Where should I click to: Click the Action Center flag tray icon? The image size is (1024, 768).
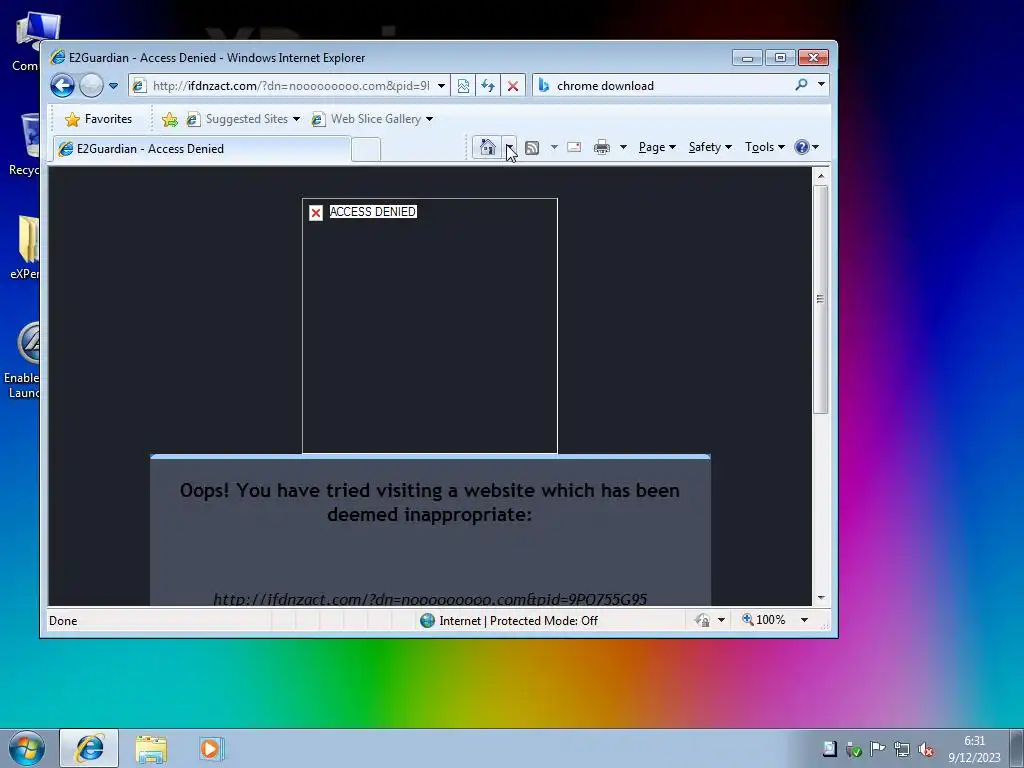878,749
